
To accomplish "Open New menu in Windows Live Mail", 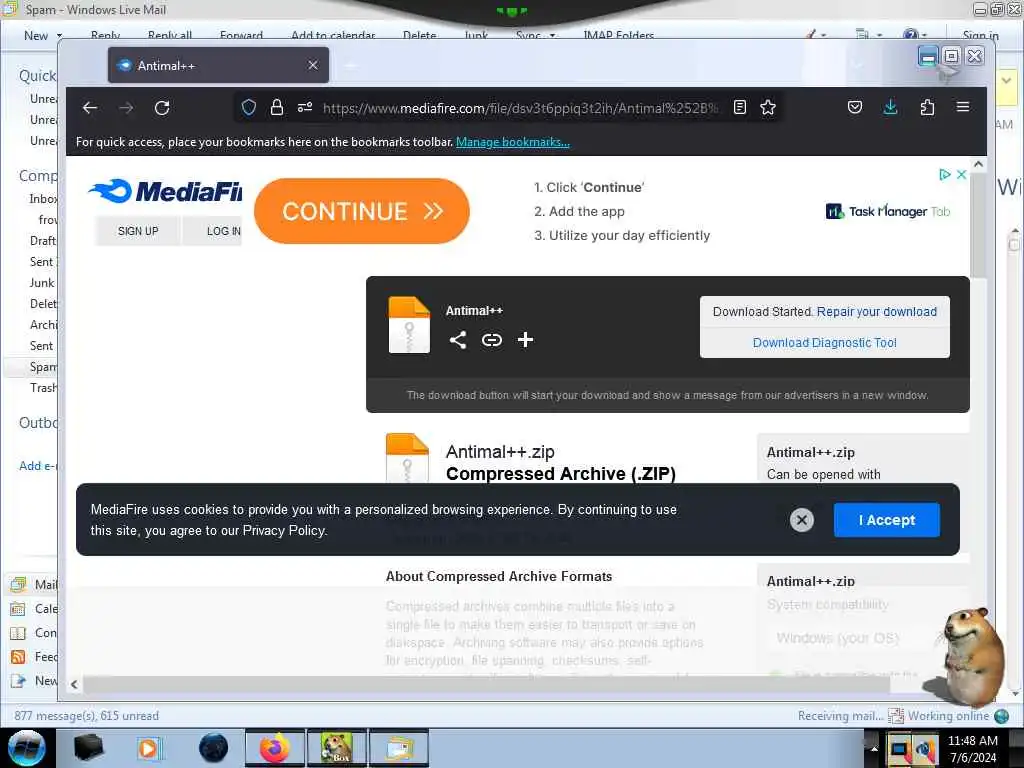I will tap(36, 35).
